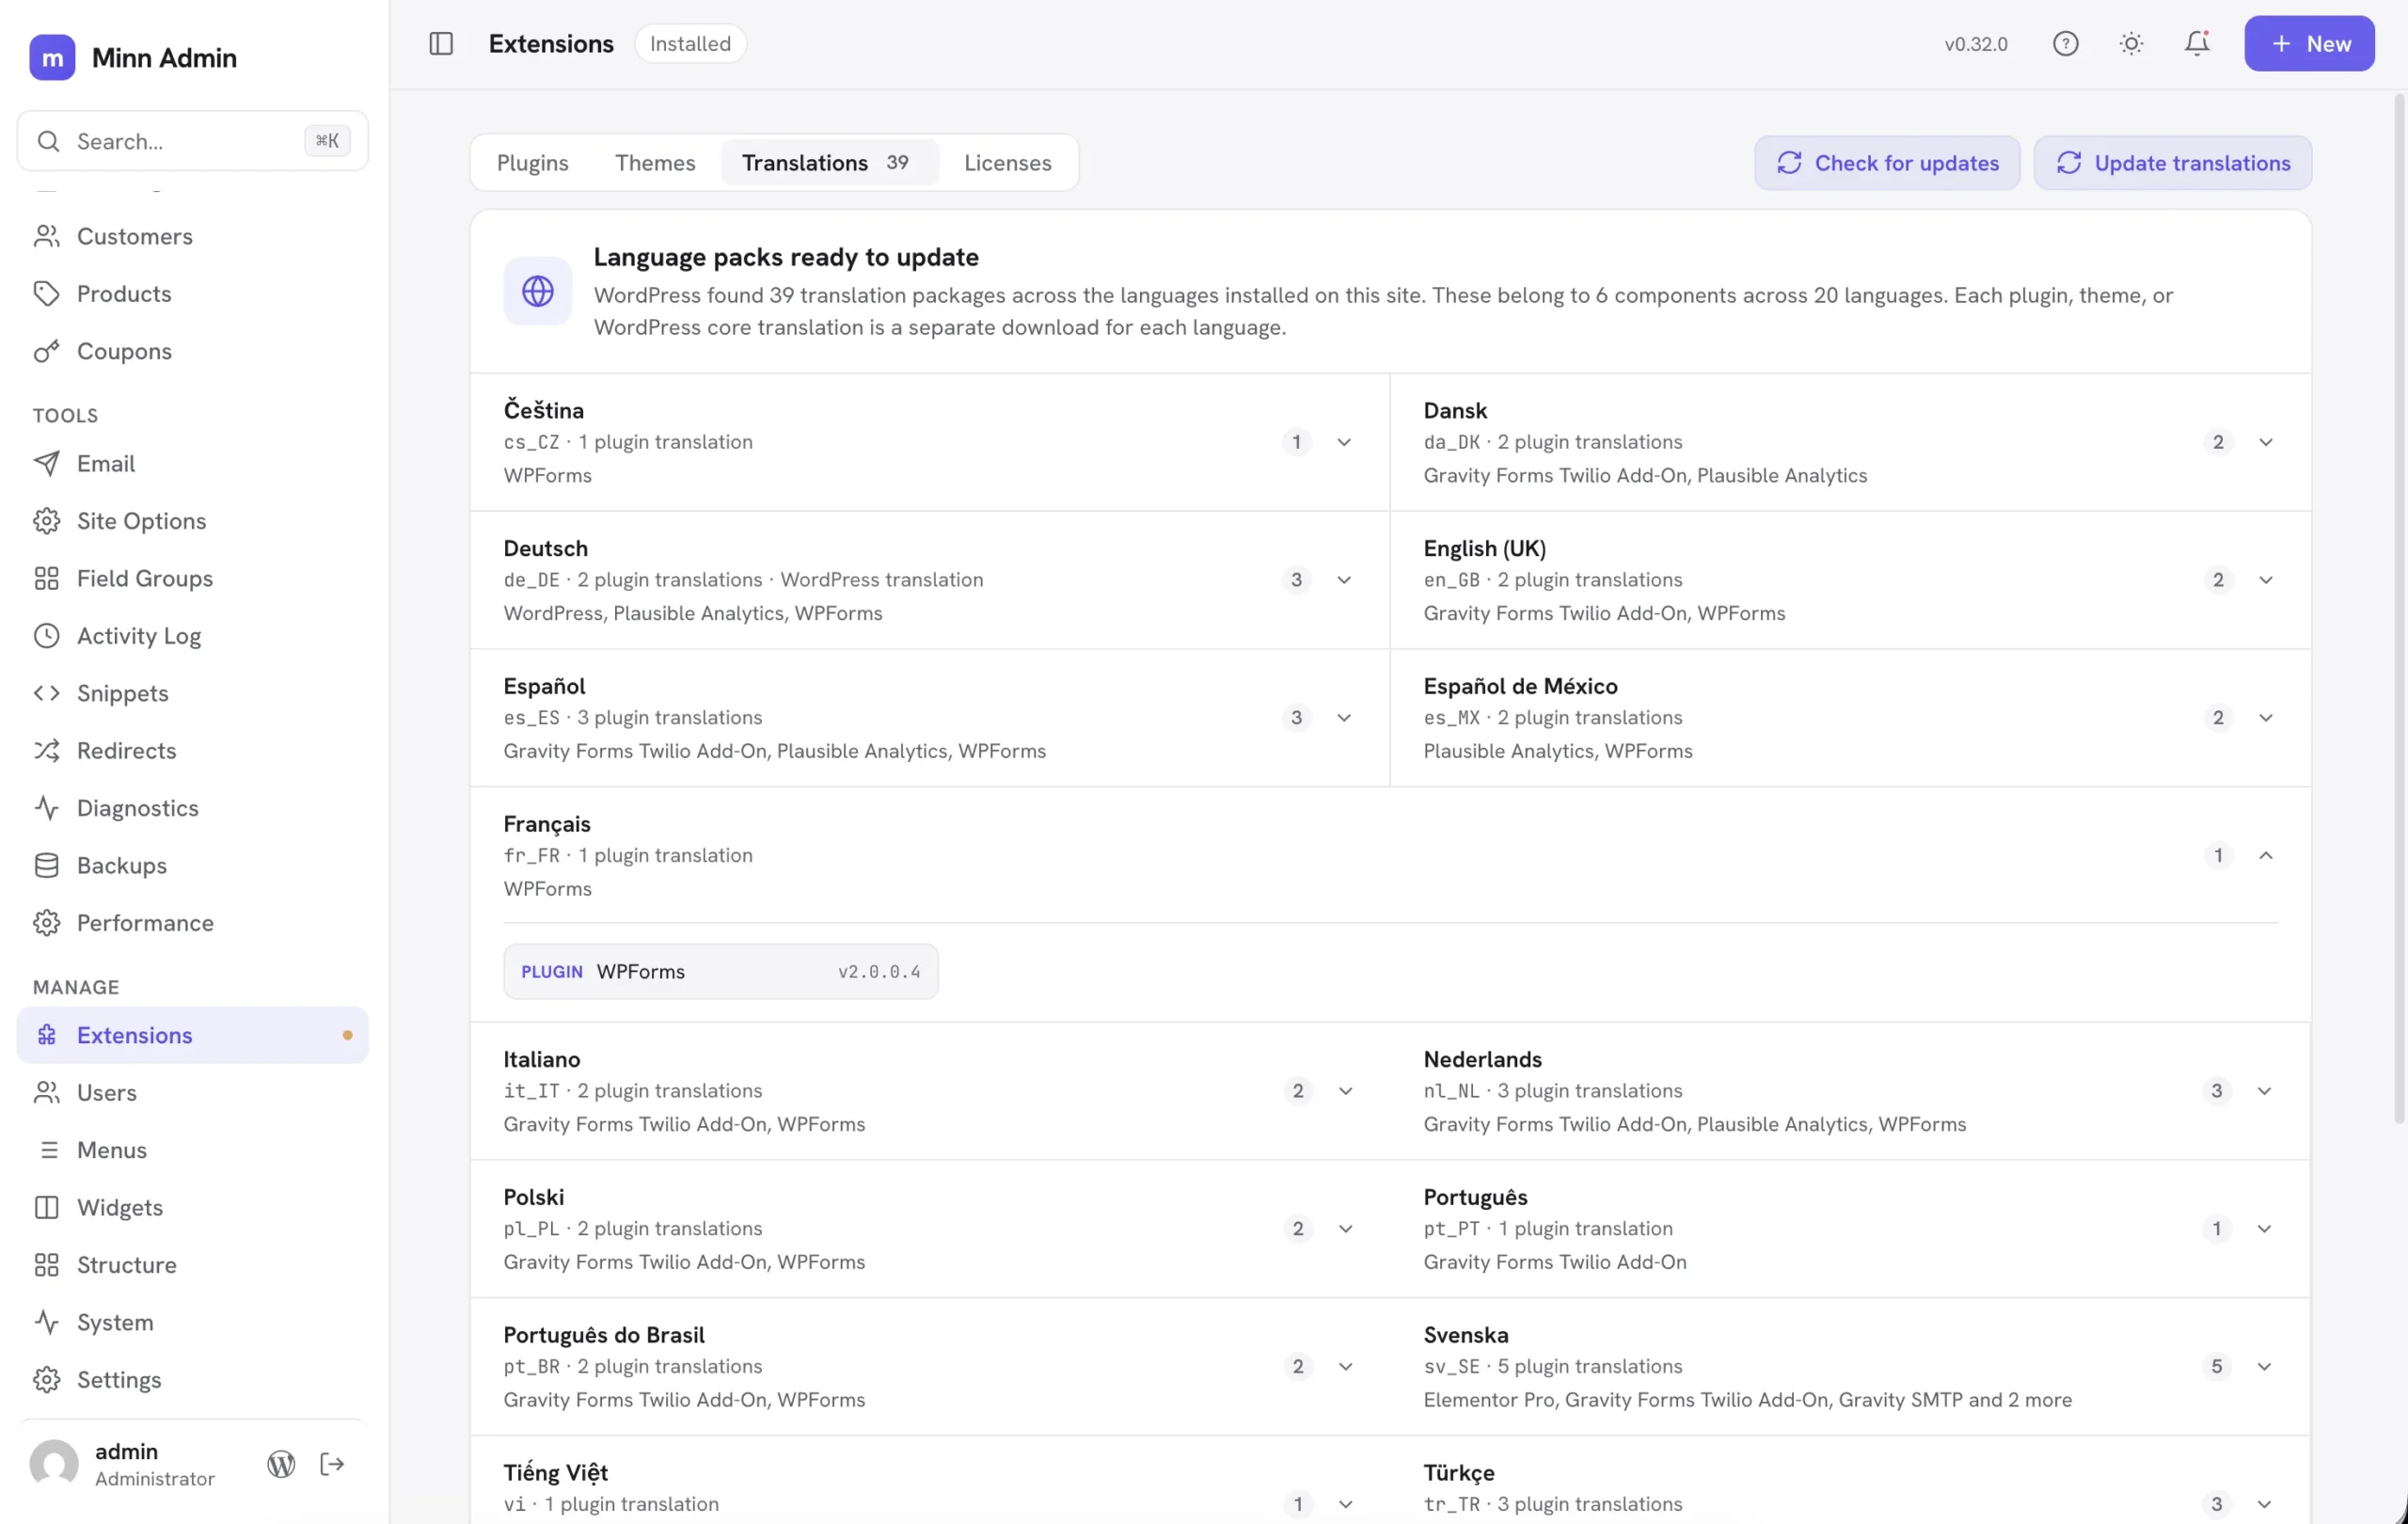This screenshot has width=2408, height=1524.
Task: Click the globe language packs icon
Action: click(x=538, y=291)
